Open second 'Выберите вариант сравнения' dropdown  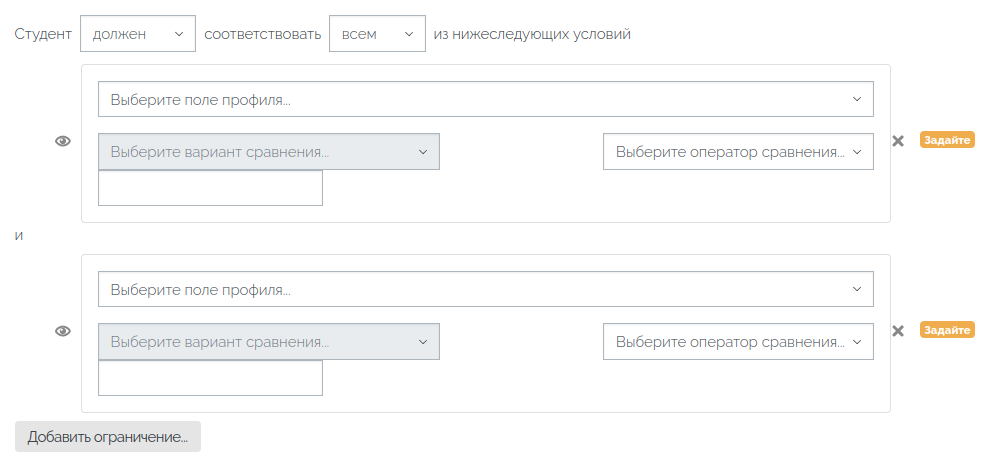[269, 341]
